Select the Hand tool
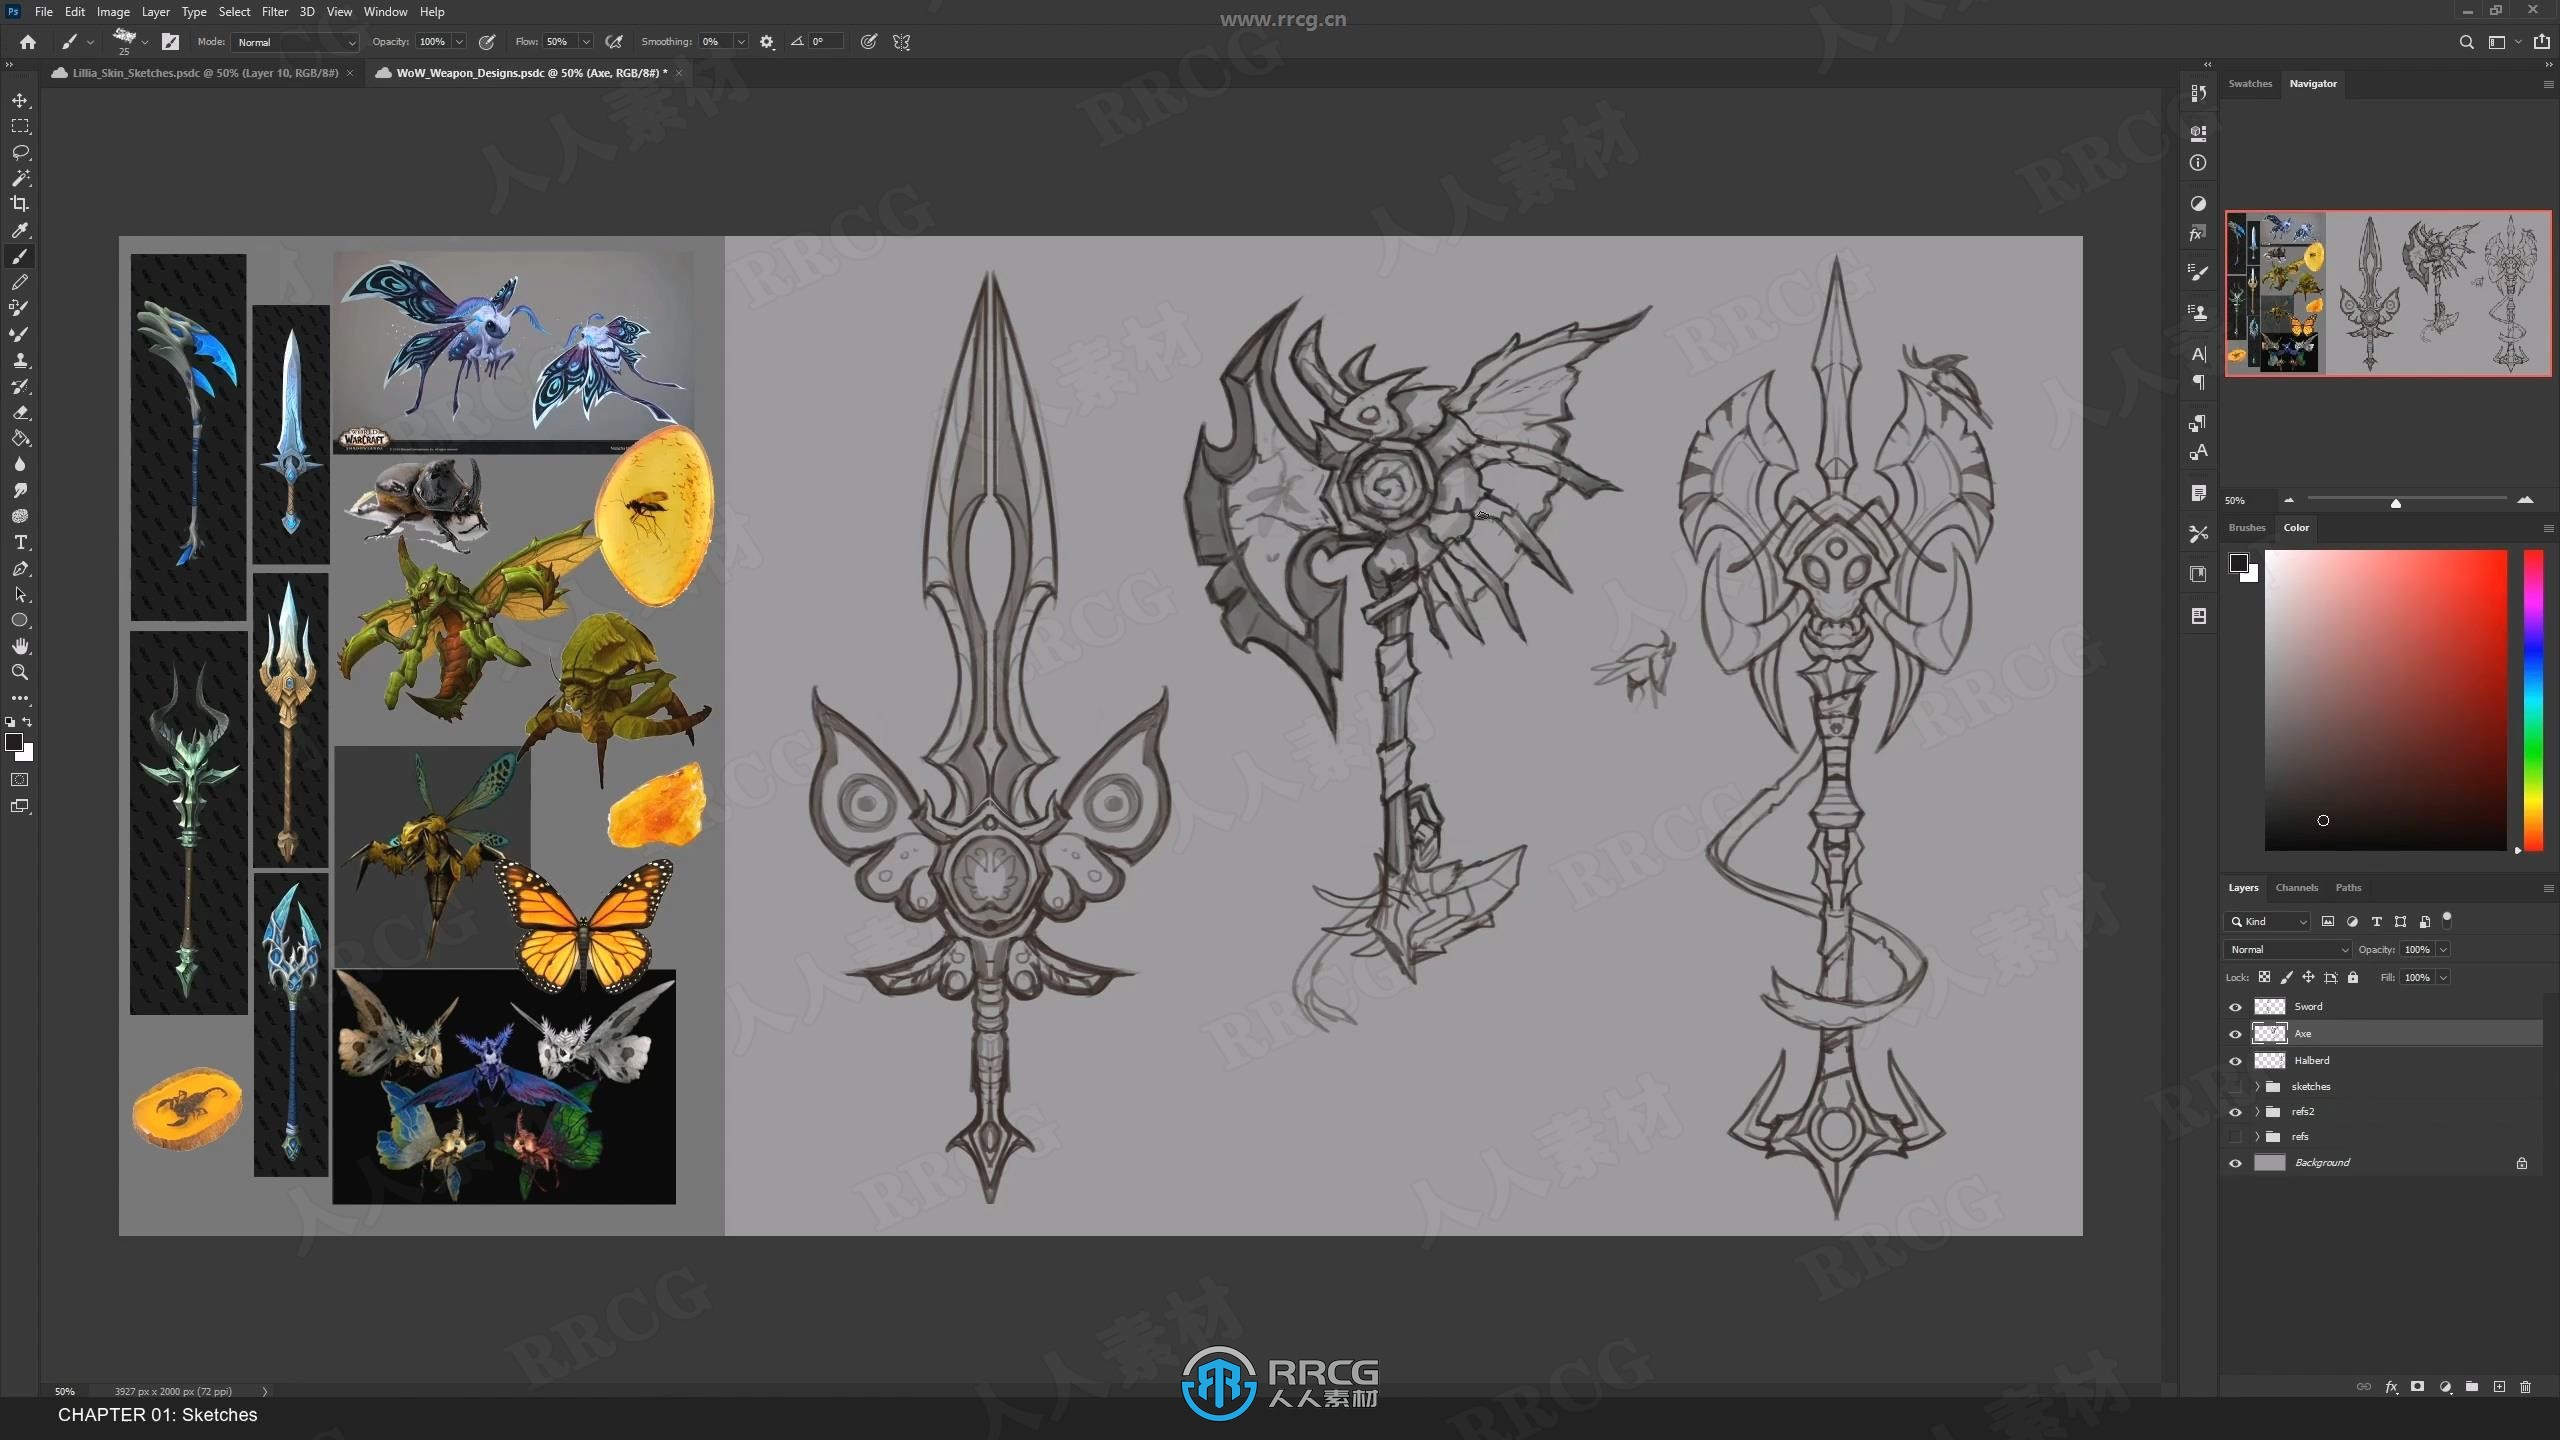This screenshot has width=2560, height=1440. point(20,646)
